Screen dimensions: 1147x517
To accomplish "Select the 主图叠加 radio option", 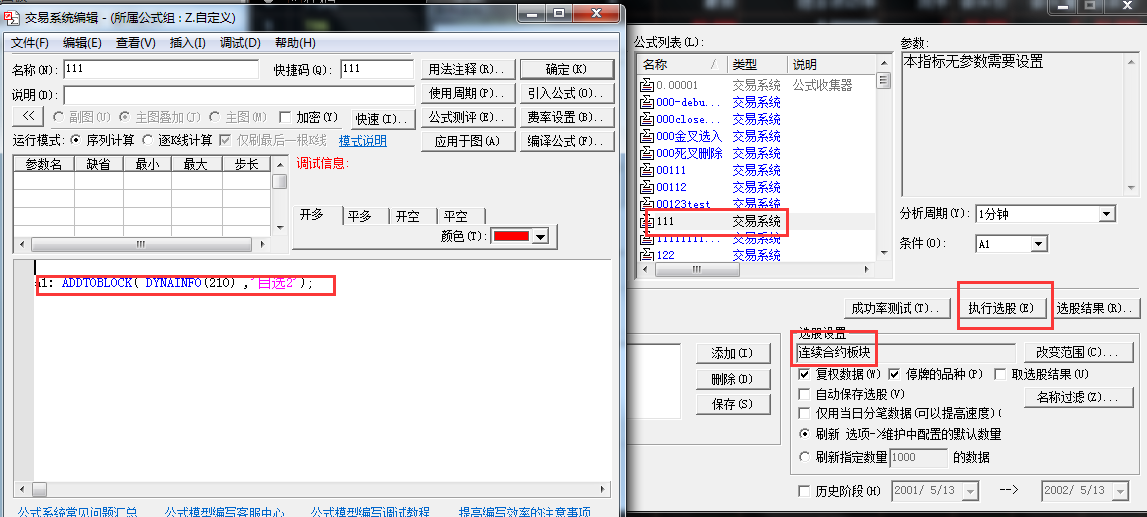I will (x=124, y=117).
